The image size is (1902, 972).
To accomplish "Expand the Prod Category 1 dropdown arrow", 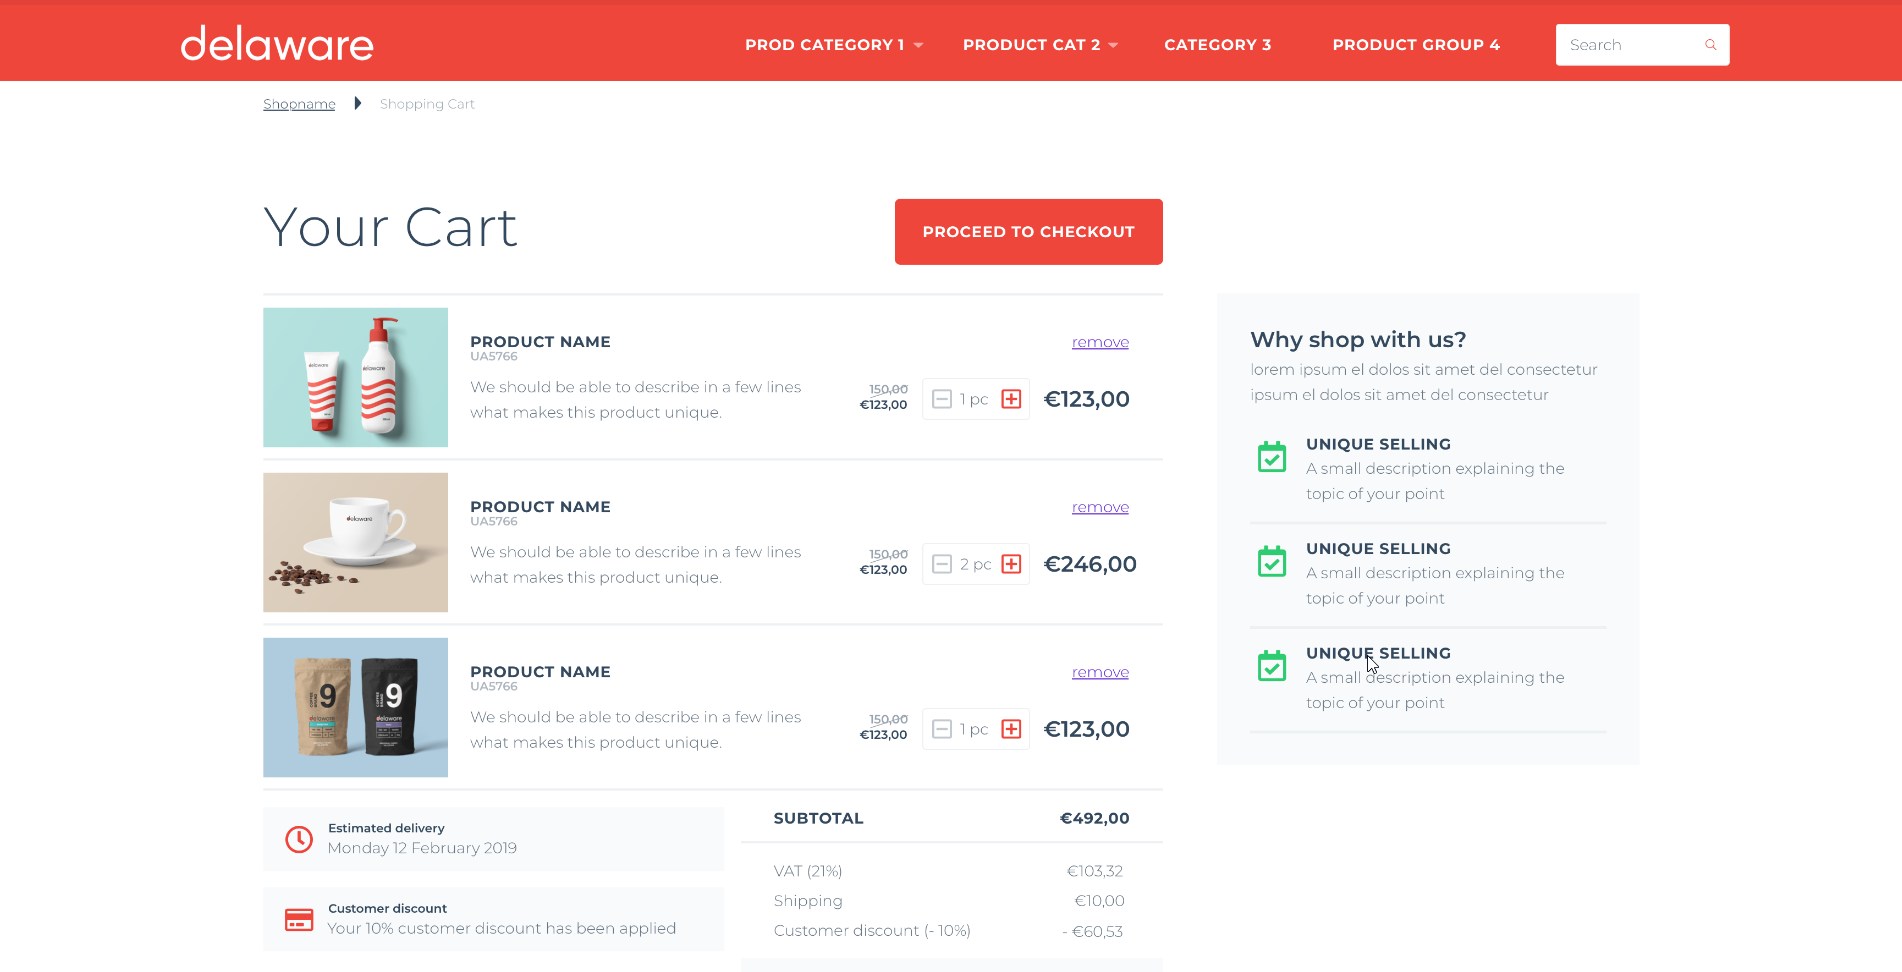I will pyautogui.click(x=918, y=45).
